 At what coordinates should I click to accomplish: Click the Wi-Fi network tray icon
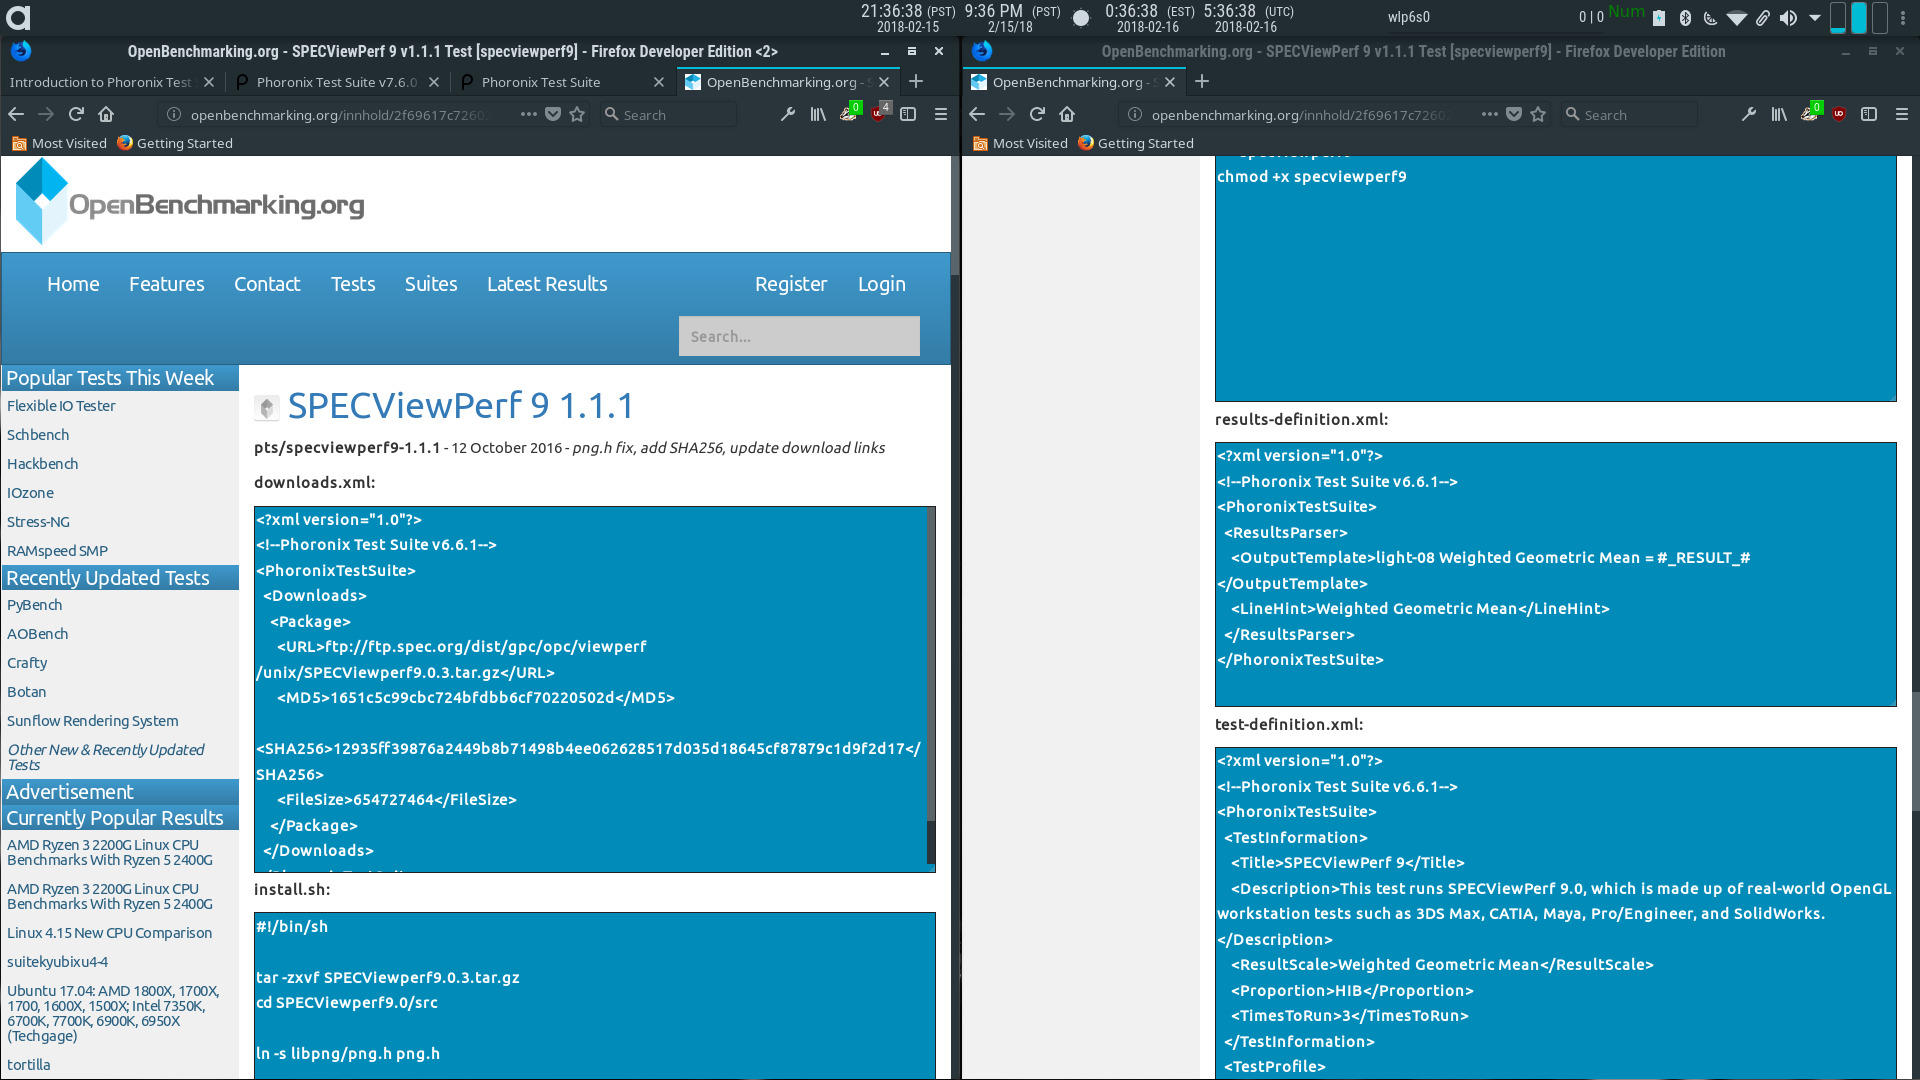[x=1737, y=17]
